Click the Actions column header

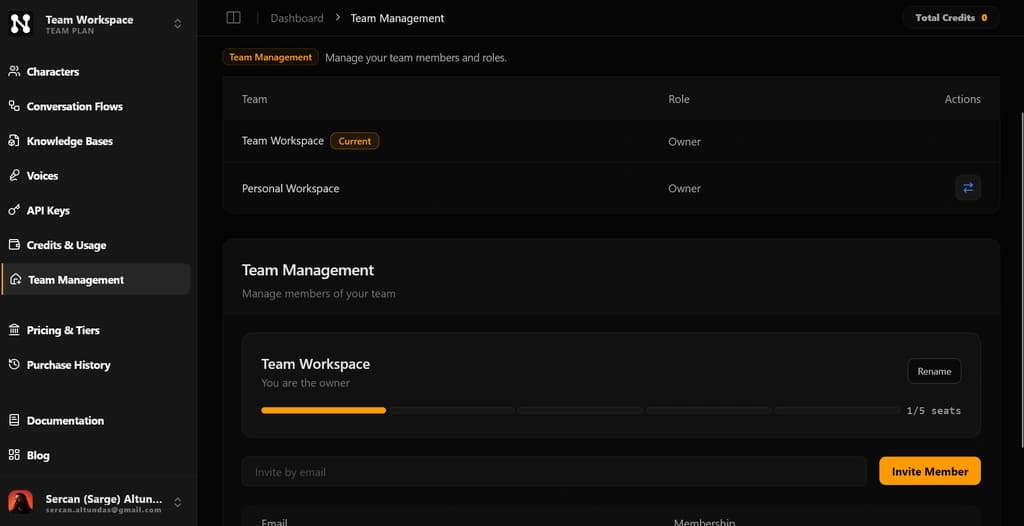[x=963, y=99]
